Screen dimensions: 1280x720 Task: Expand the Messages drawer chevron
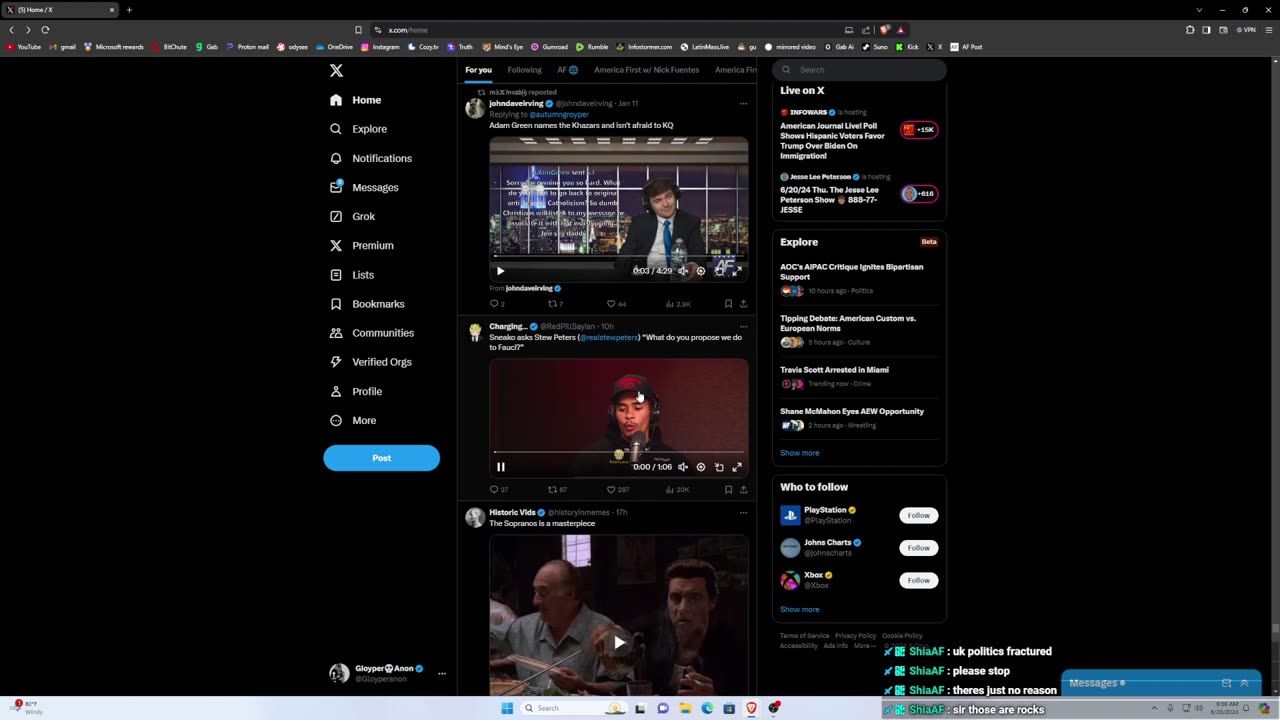(x=1244, y=683)
